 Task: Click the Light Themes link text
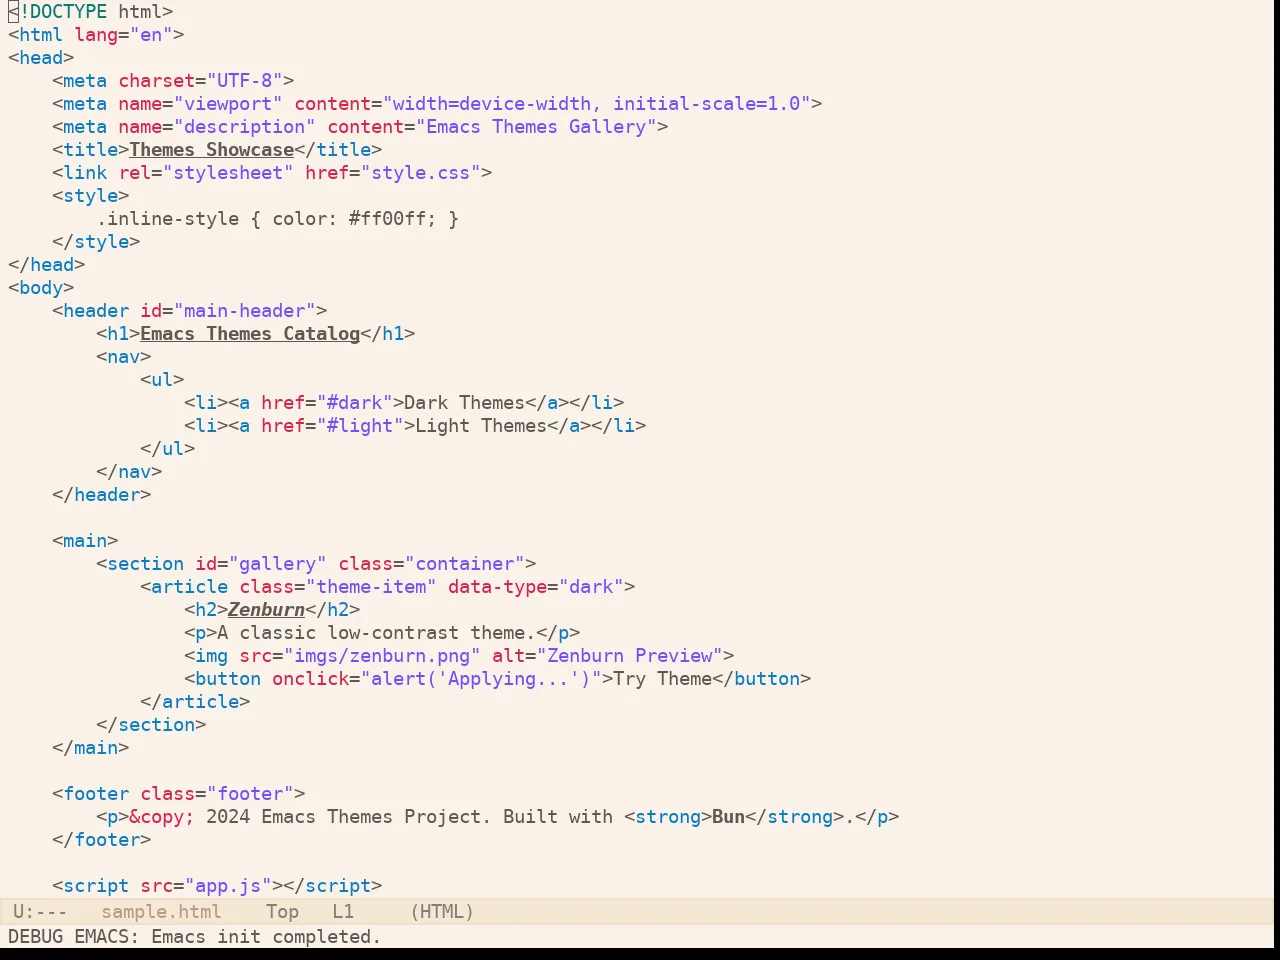[x=481, y=426]
